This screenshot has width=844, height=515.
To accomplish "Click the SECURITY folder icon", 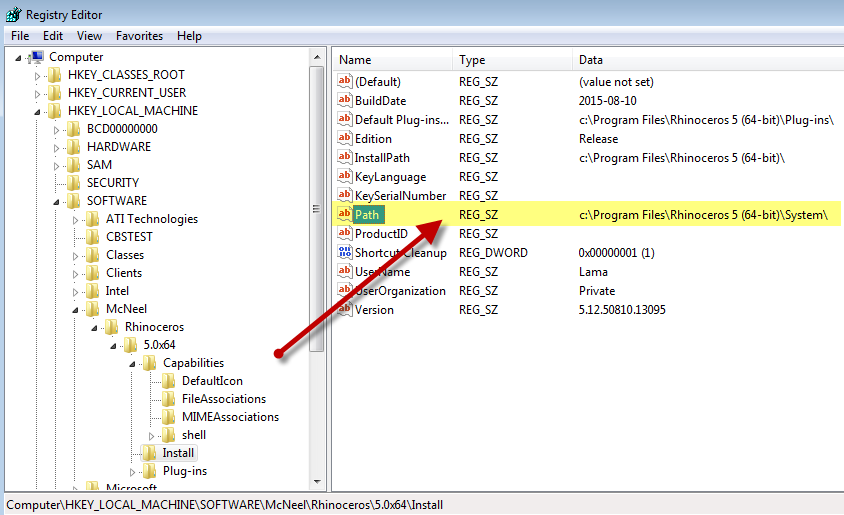I will point(74,183).
